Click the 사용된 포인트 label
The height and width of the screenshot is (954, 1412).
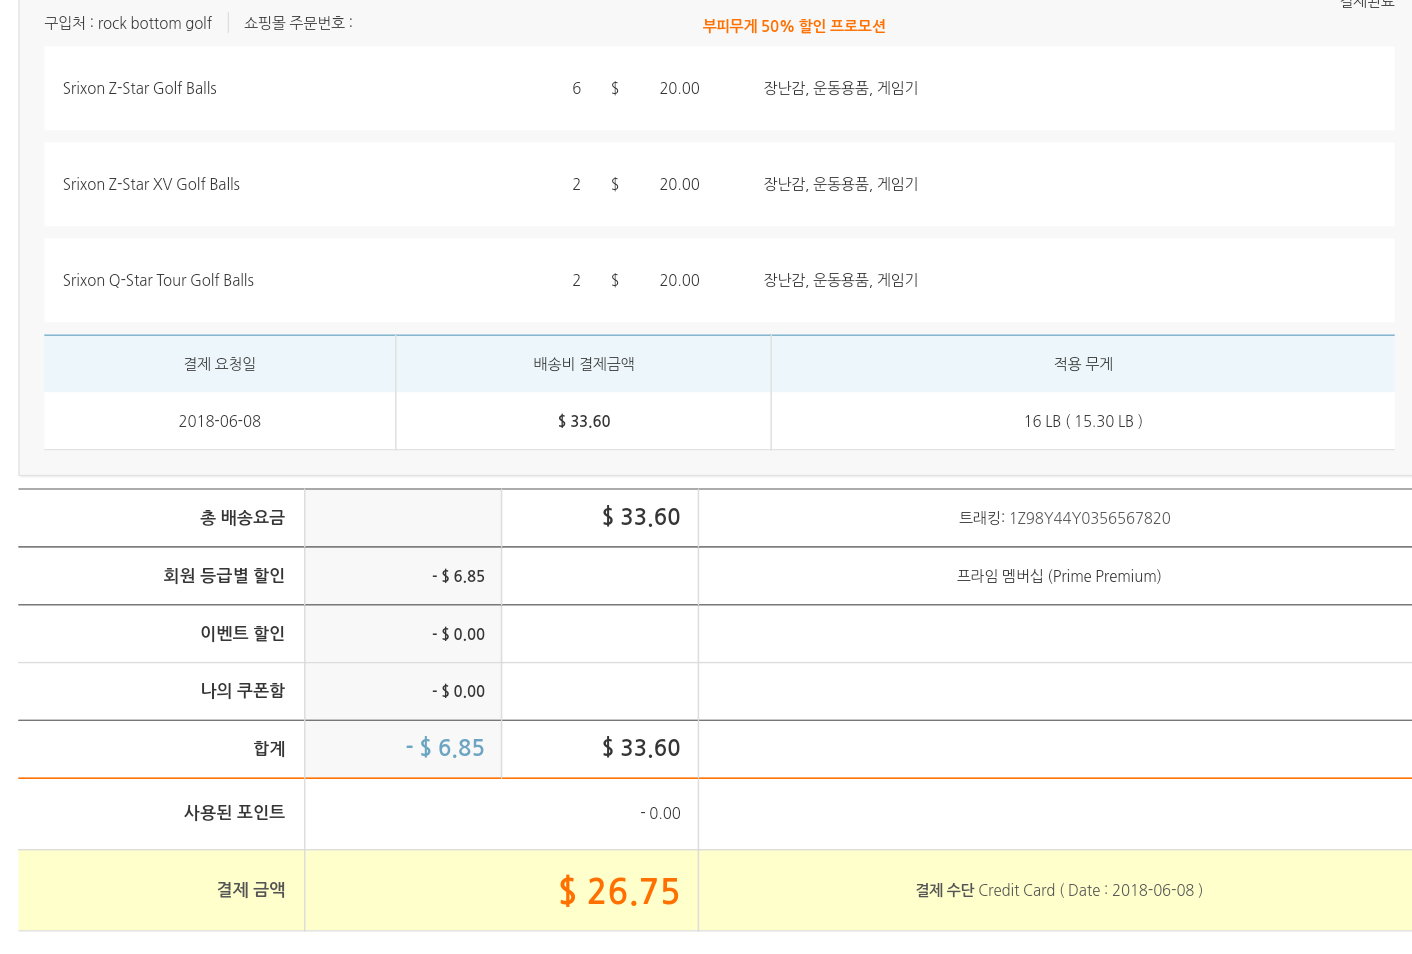[x=235, y=813]
